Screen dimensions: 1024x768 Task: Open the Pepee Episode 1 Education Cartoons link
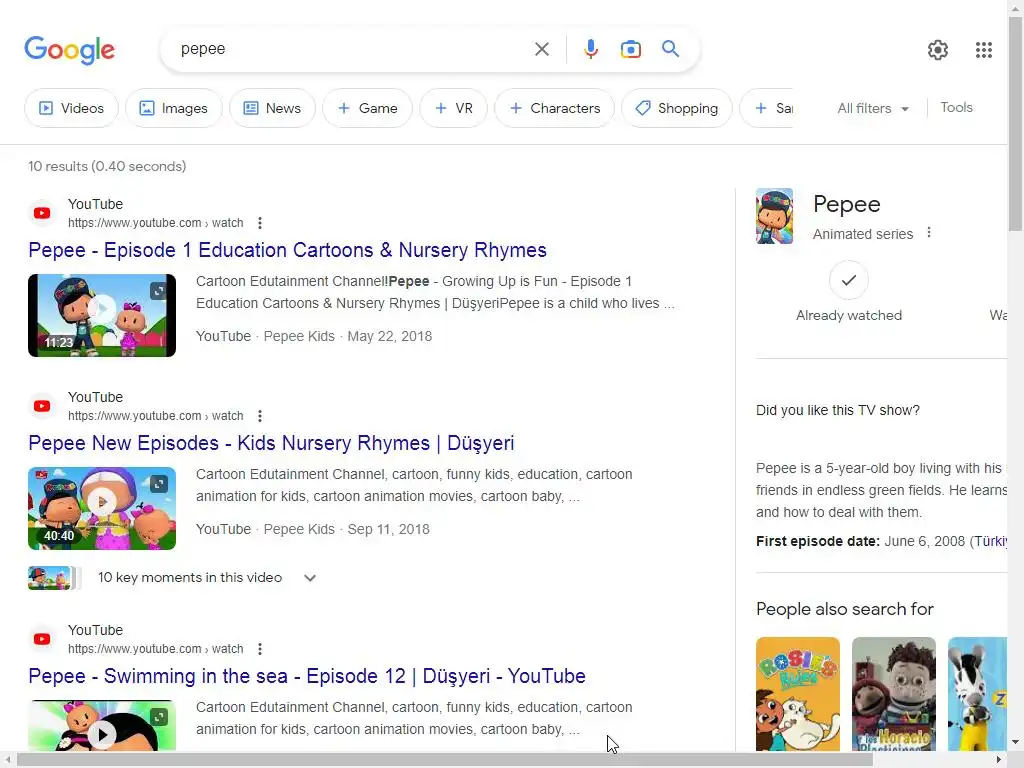(287, 250)
